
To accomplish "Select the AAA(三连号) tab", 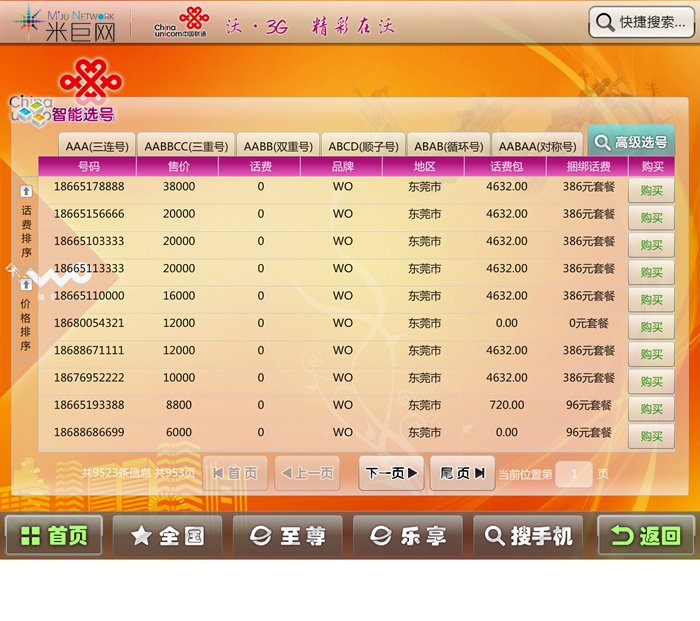I will 96,146.
